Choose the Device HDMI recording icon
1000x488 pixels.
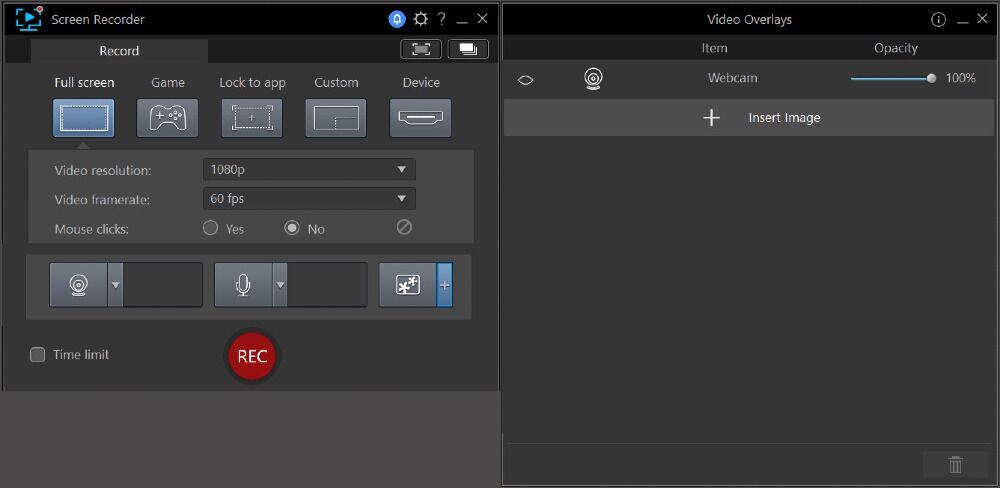coord(420,118)
